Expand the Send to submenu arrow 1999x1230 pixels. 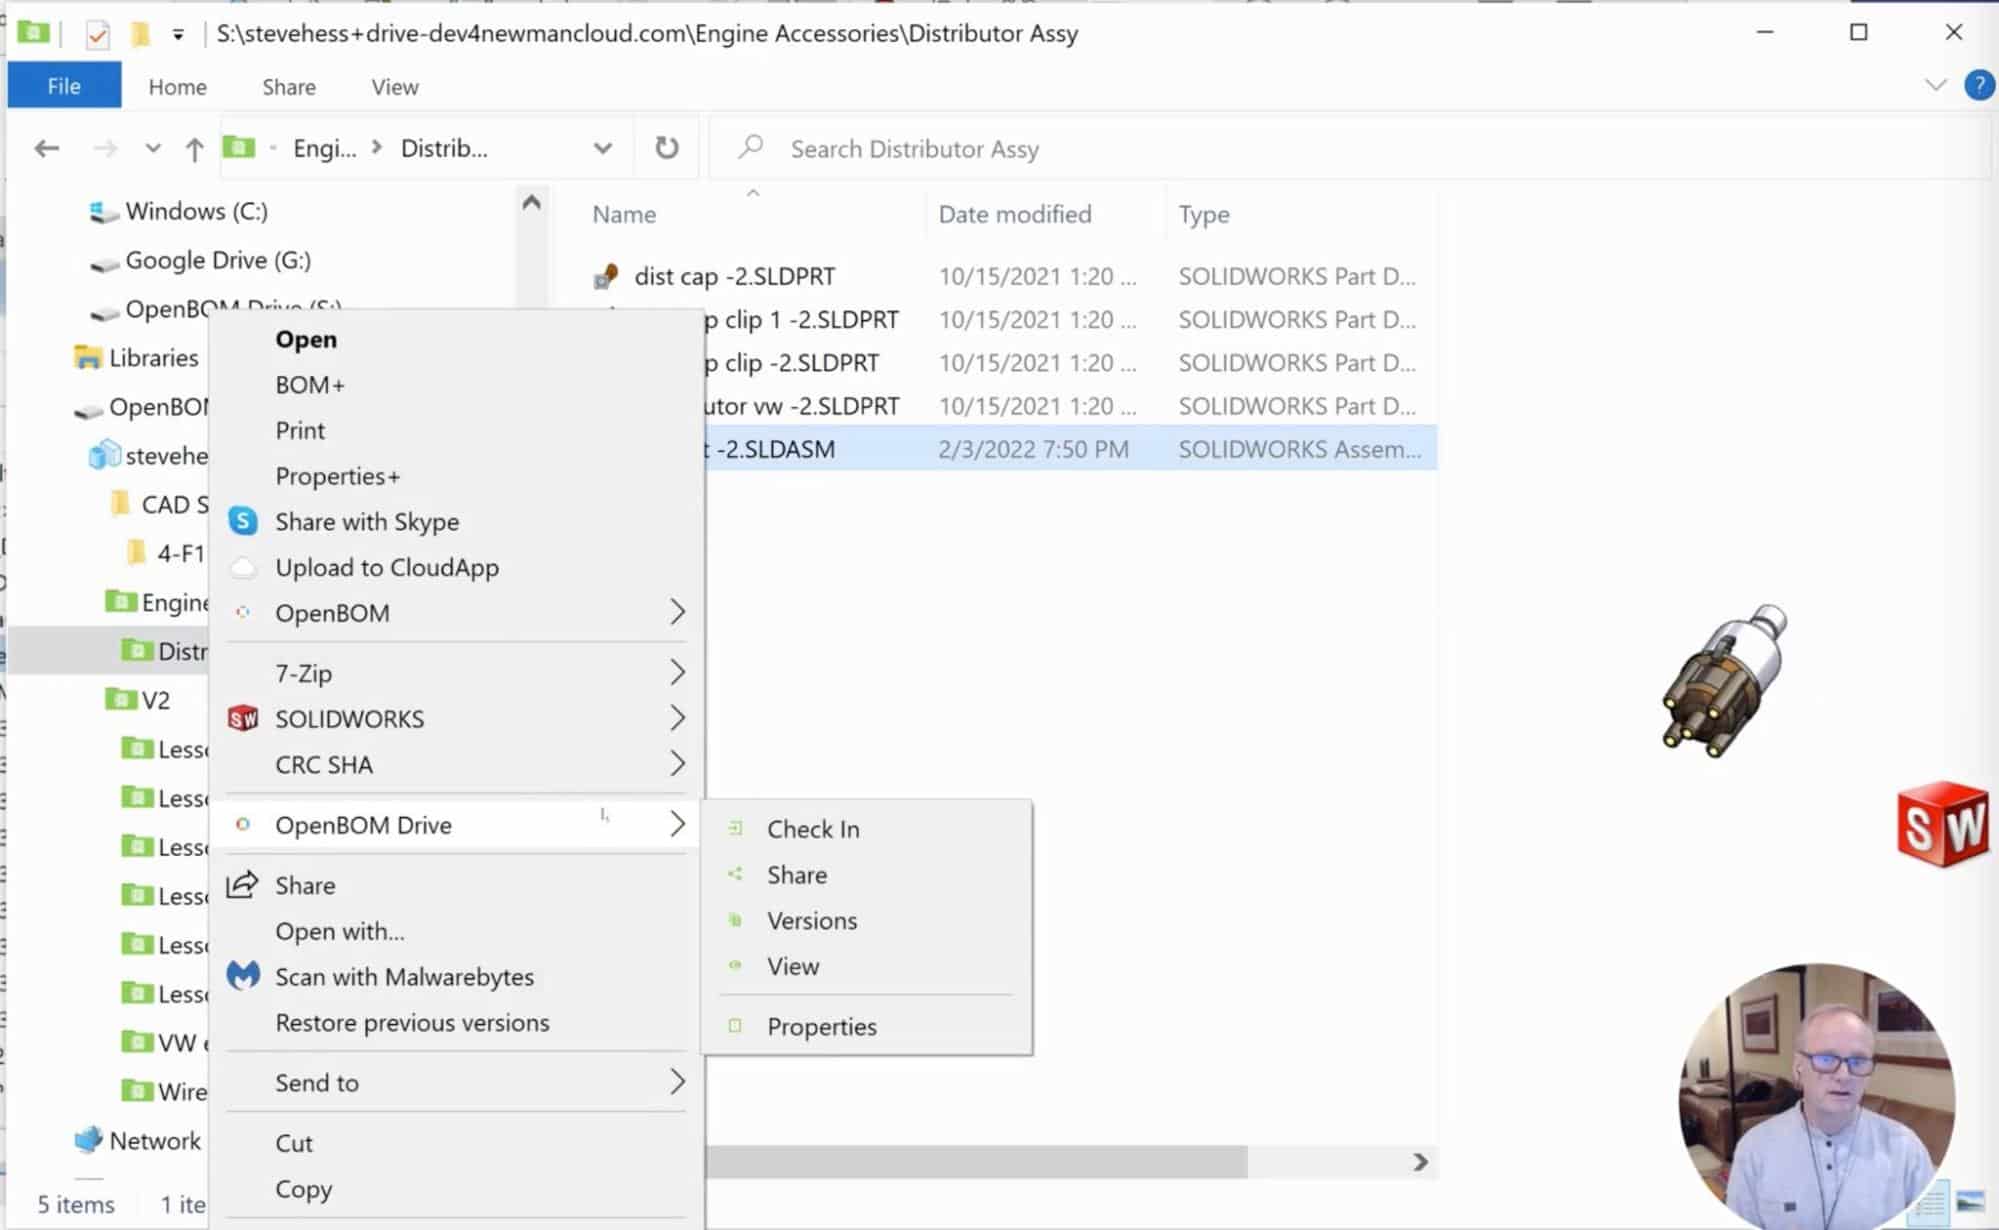point(677,1081)
